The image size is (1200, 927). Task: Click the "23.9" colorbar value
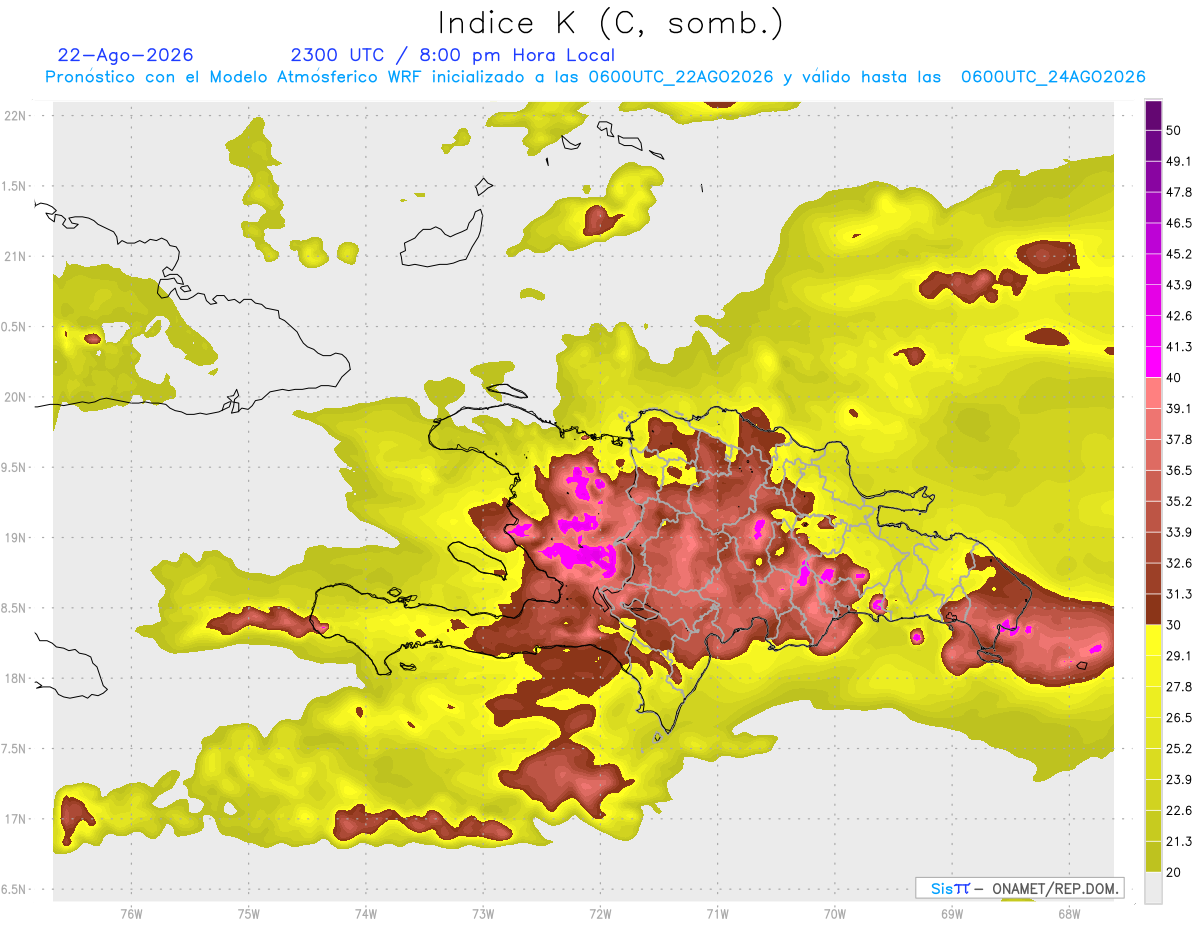click(1179, 780)
